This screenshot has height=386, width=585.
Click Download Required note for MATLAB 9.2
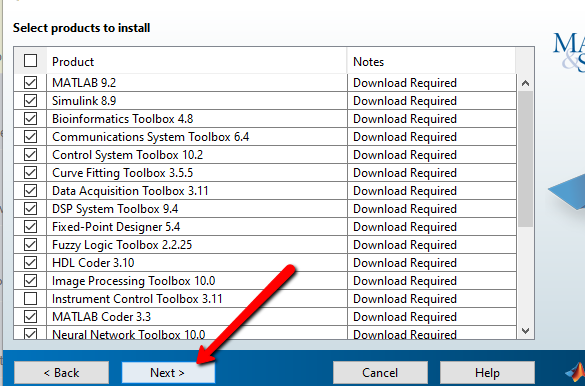coord(405,83)
